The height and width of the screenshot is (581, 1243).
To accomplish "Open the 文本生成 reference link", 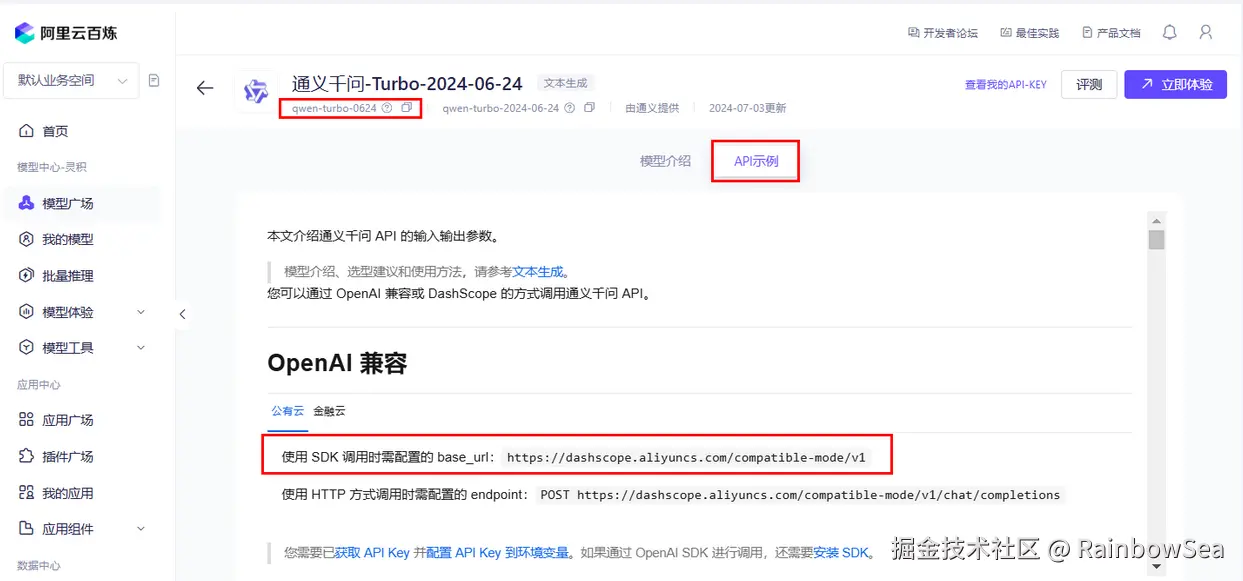I will coord(538,272).
